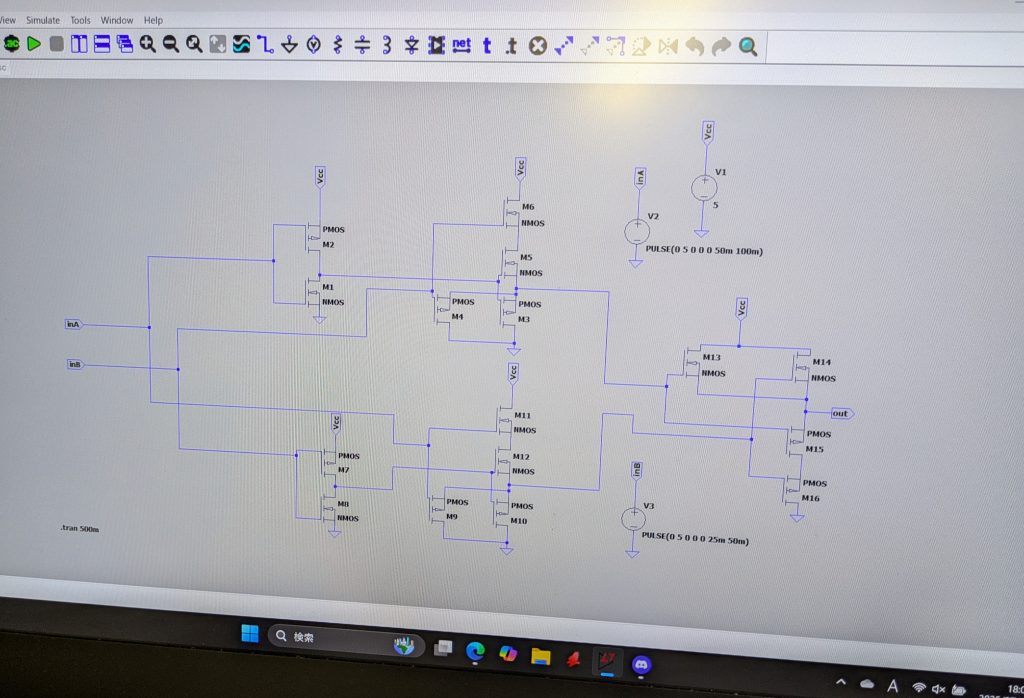Activate the Delete tool

[537, 46]
